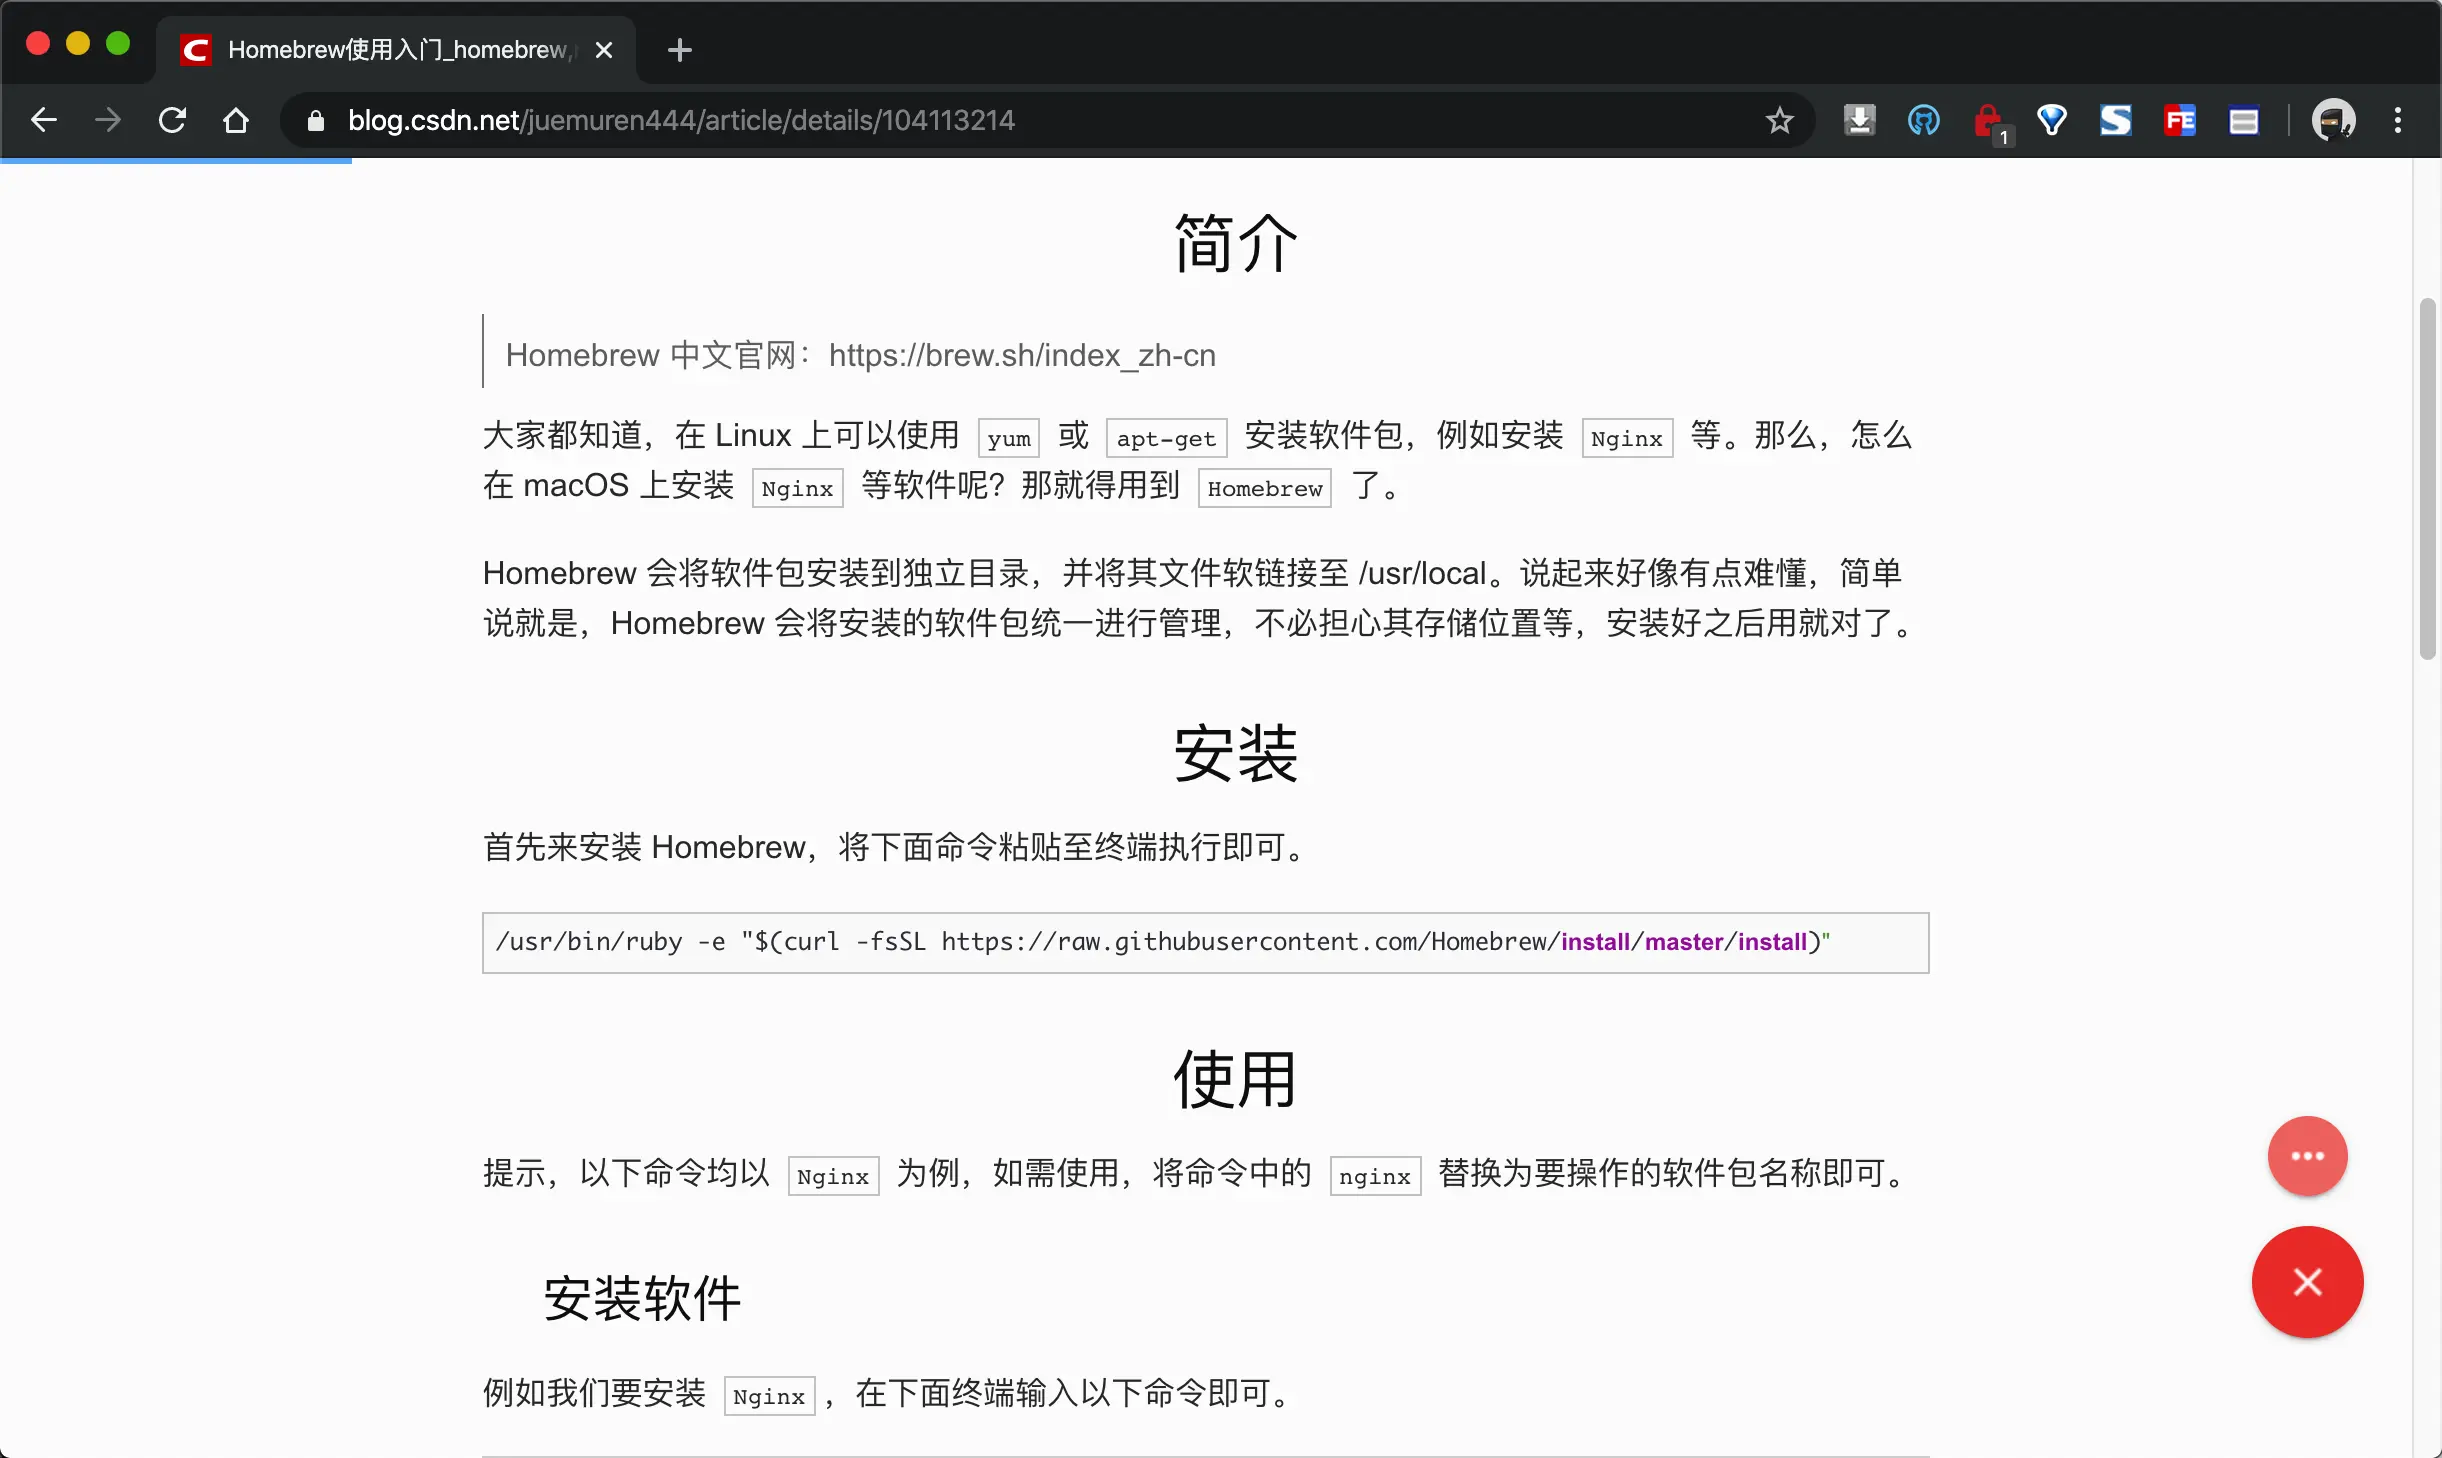The width and height of the screenshot is (2442, 1458).
Task: Click the blue diamond extension icon
Action: pos(2052,120)
